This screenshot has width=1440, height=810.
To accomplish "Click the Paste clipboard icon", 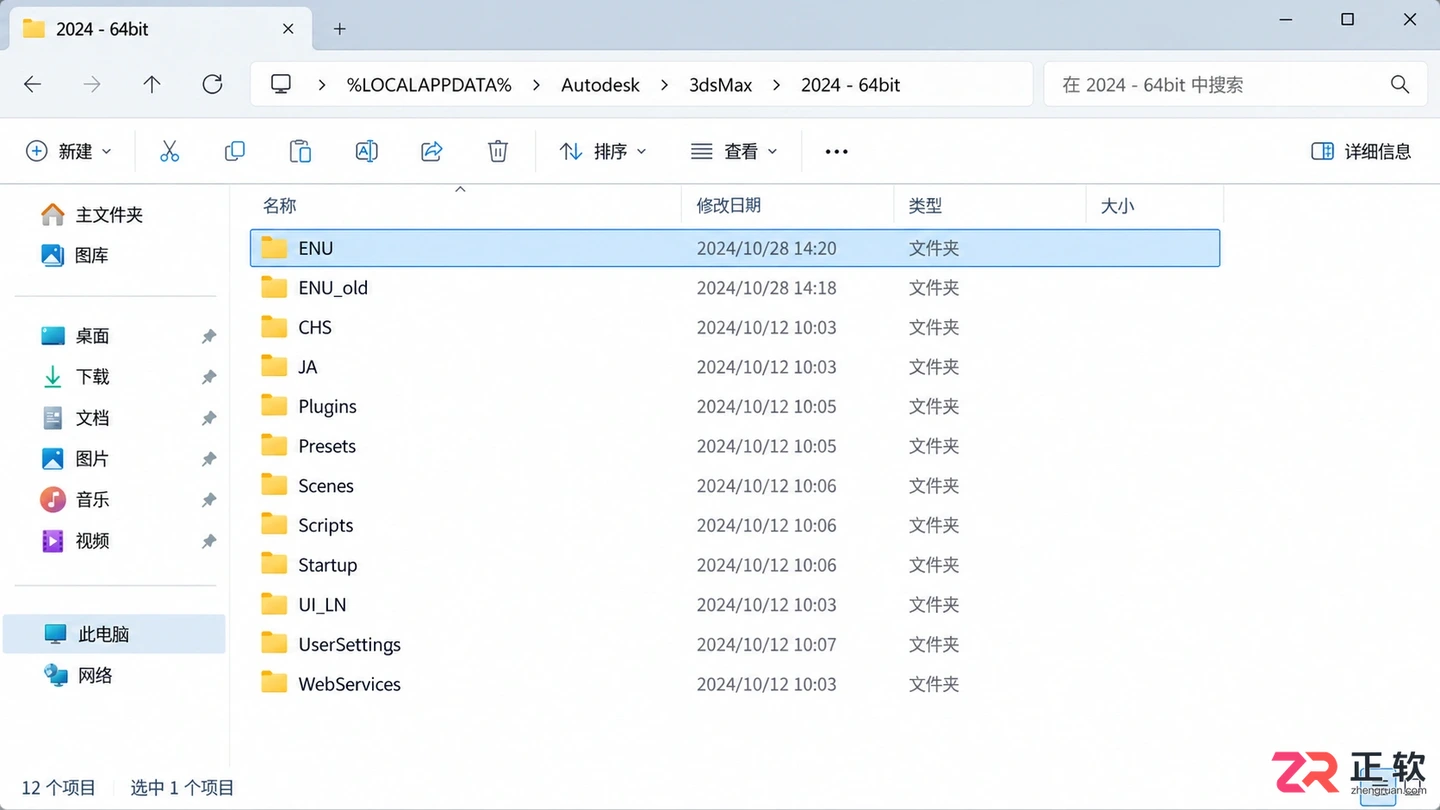I will tap(300, 151).
